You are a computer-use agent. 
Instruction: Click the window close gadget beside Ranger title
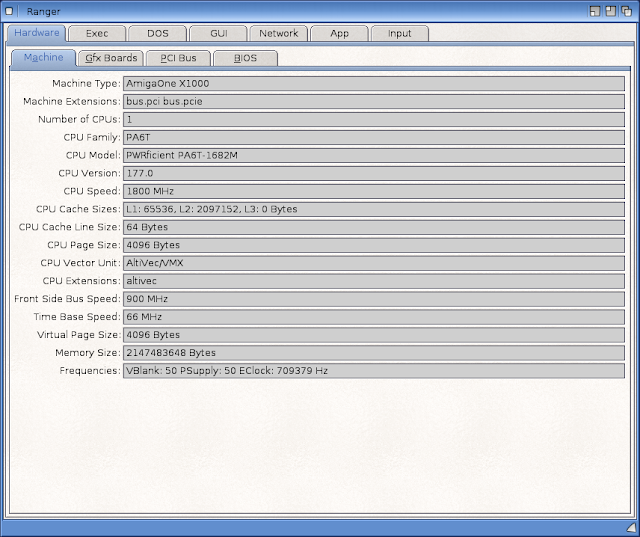9,11
